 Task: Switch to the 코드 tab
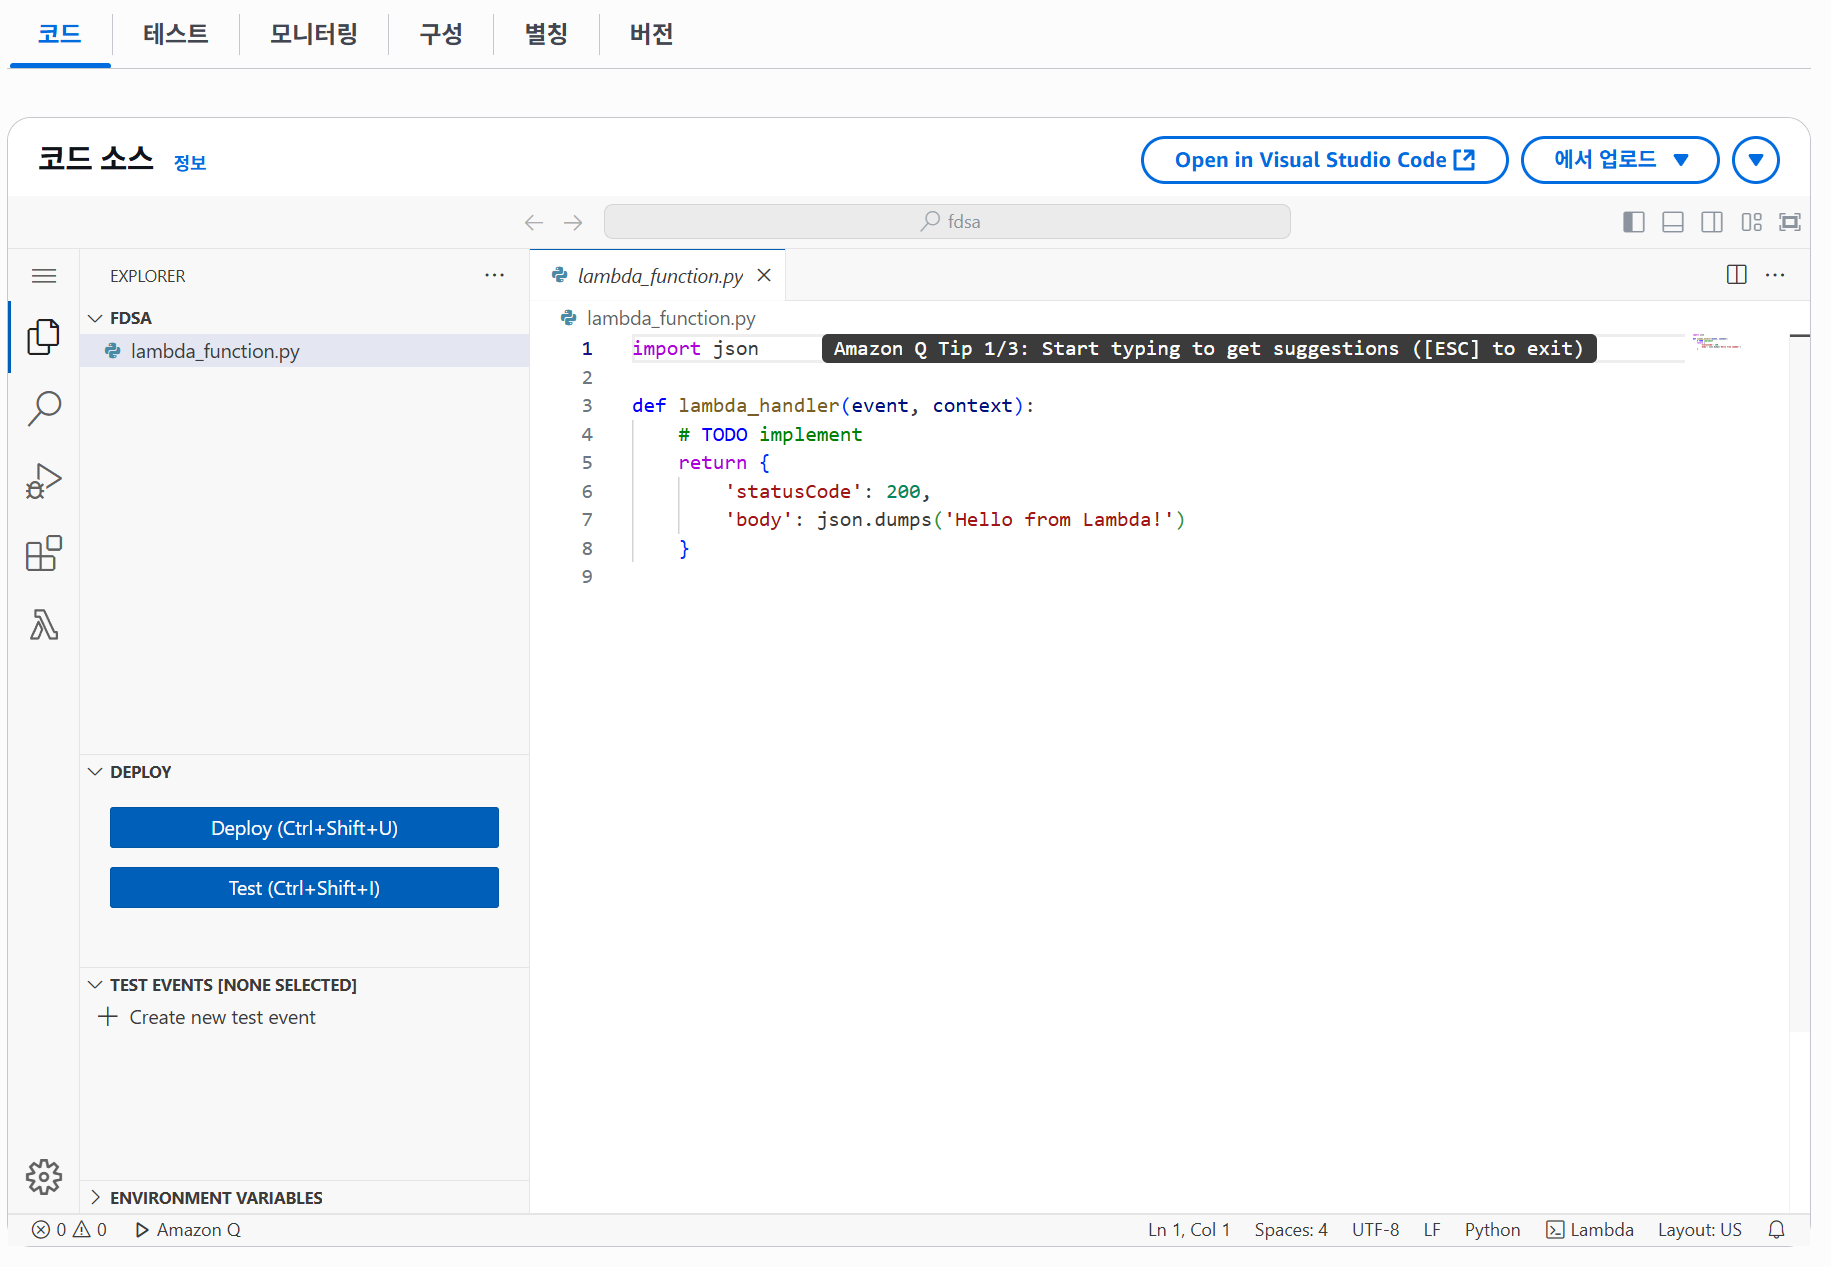coord(60,34)
